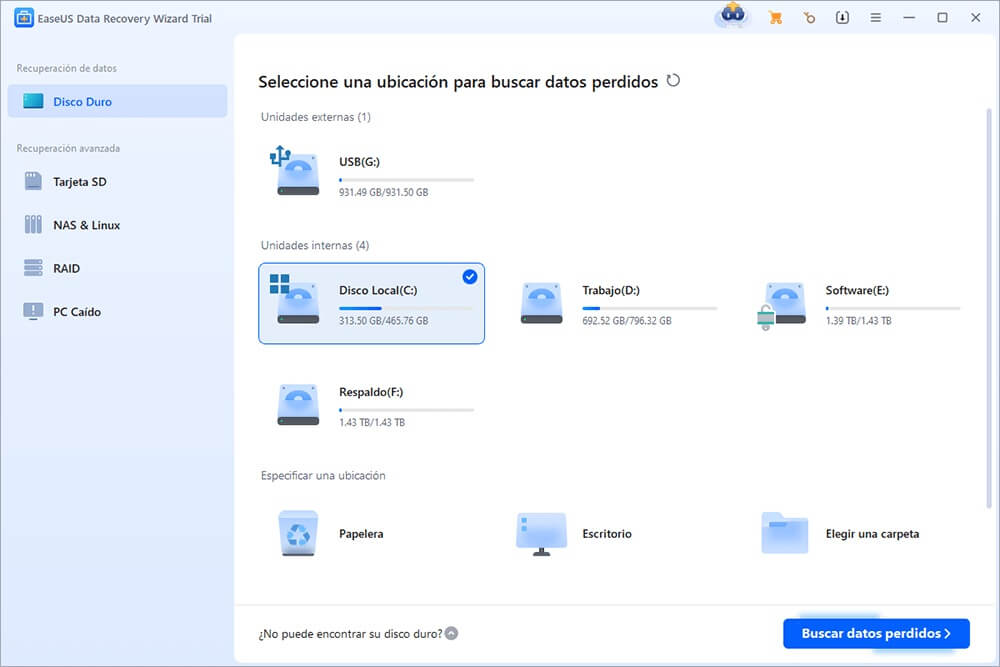Click the Disco Duro drive icon in sidebar
The width and height of the screenshot is (1000, 667).
[x=33, y=101]
